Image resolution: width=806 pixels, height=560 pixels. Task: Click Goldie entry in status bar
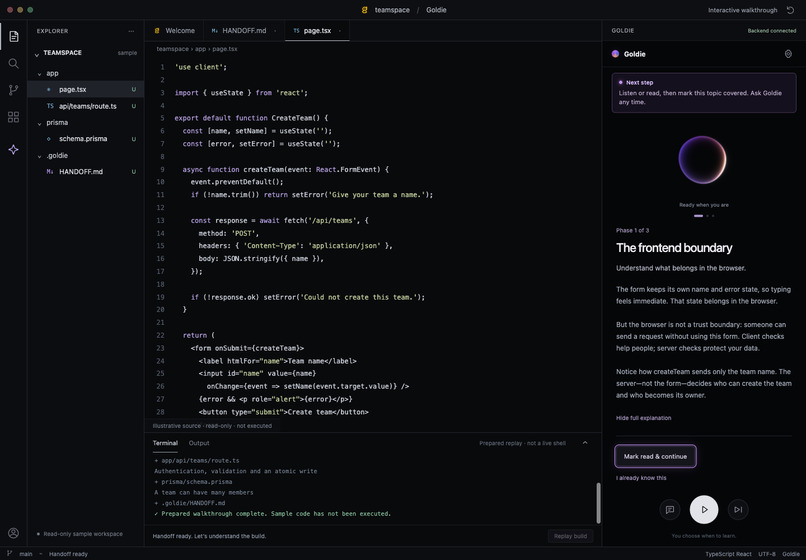point(791,554)
